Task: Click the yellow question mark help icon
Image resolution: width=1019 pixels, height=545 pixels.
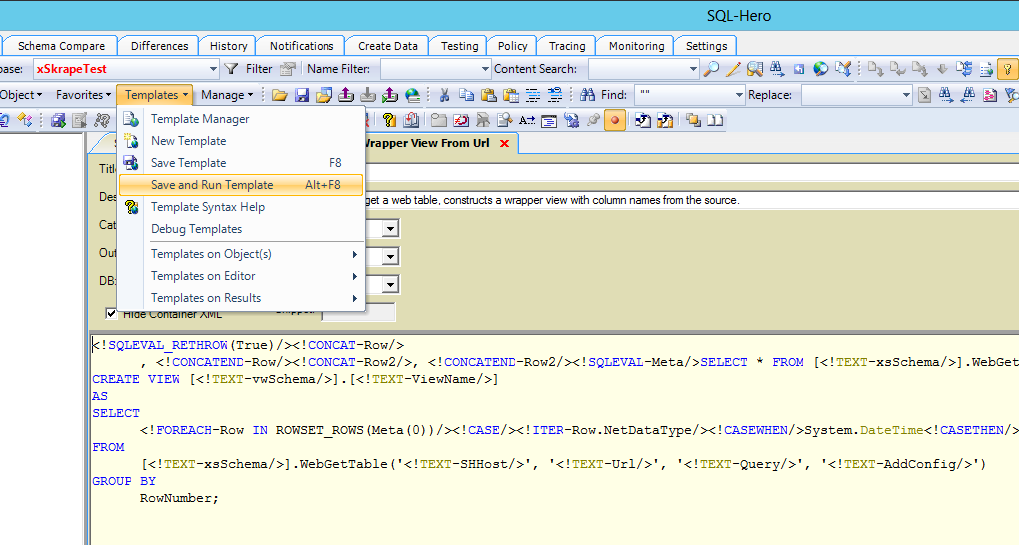Action: click(x=389, y=120)
